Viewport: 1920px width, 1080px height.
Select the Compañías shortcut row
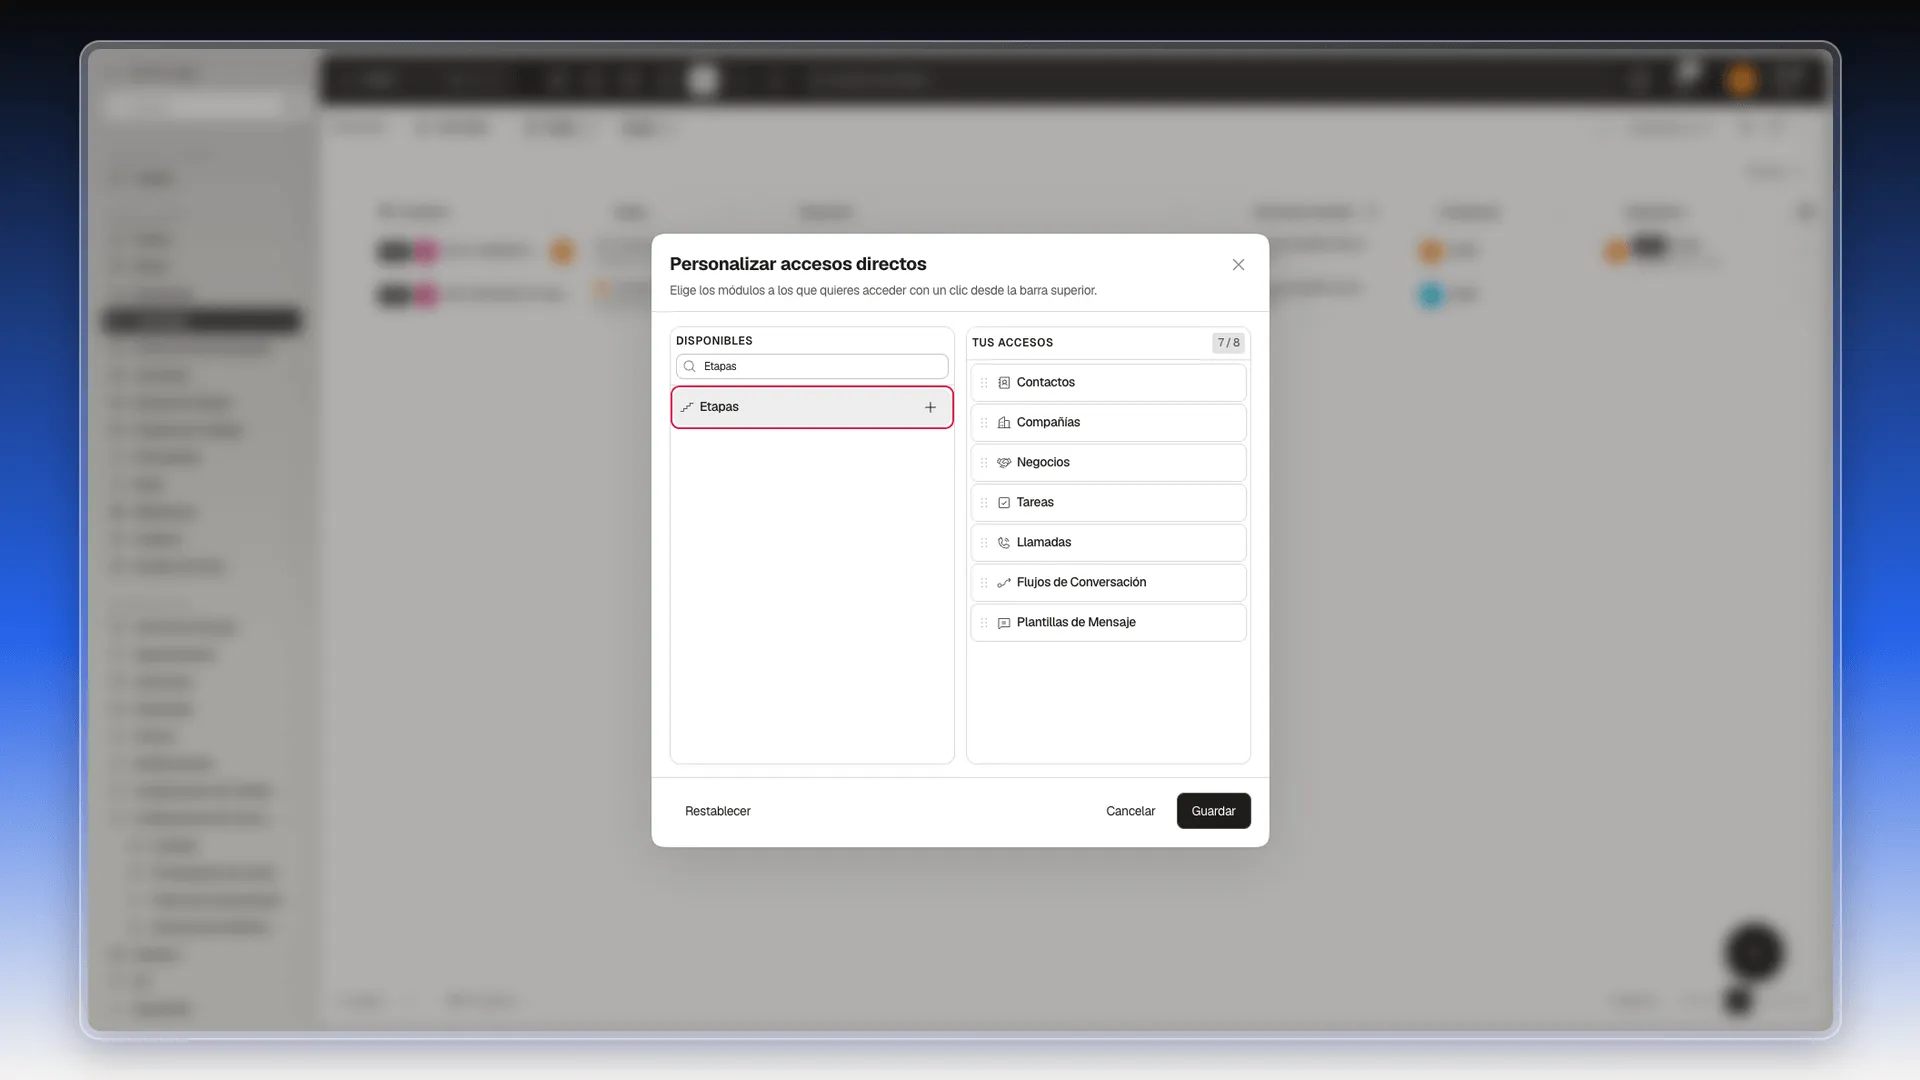[1108, 422]
